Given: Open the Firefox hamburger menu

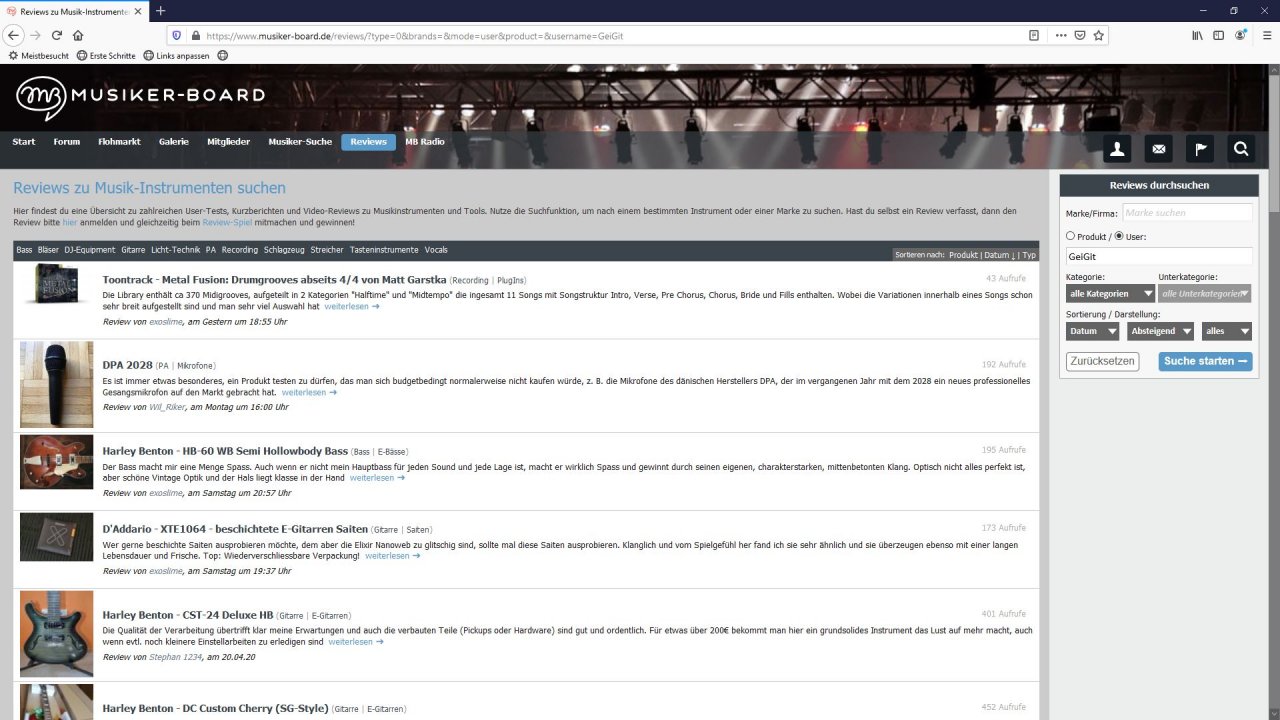Looking at the screenshot, I should pos(1265,35).
